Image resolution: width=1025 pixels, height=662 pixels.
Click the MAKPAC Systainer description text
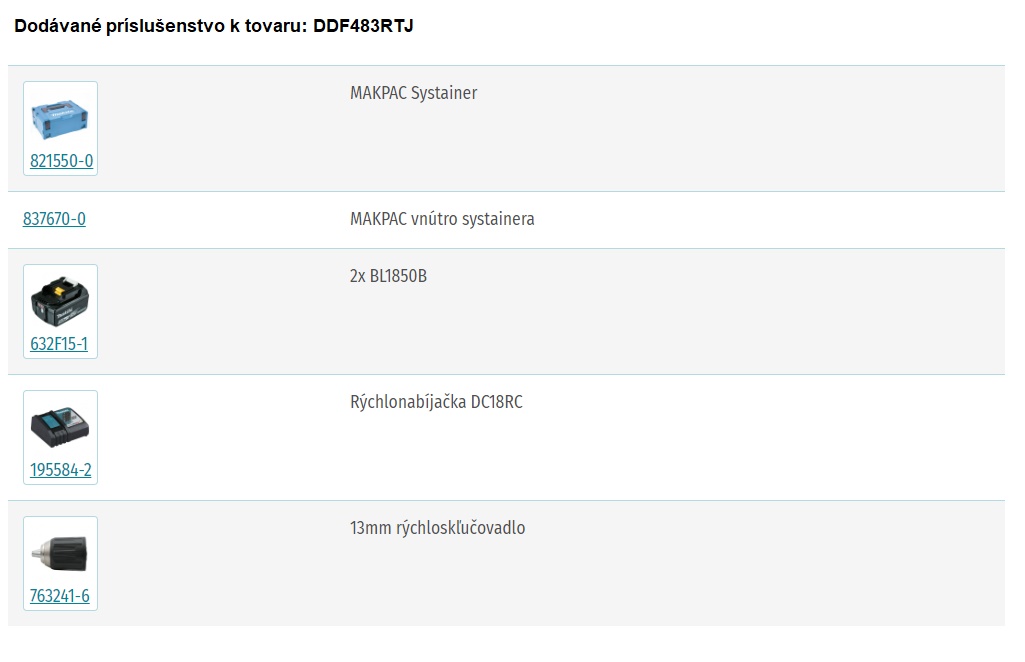point(413,93)
